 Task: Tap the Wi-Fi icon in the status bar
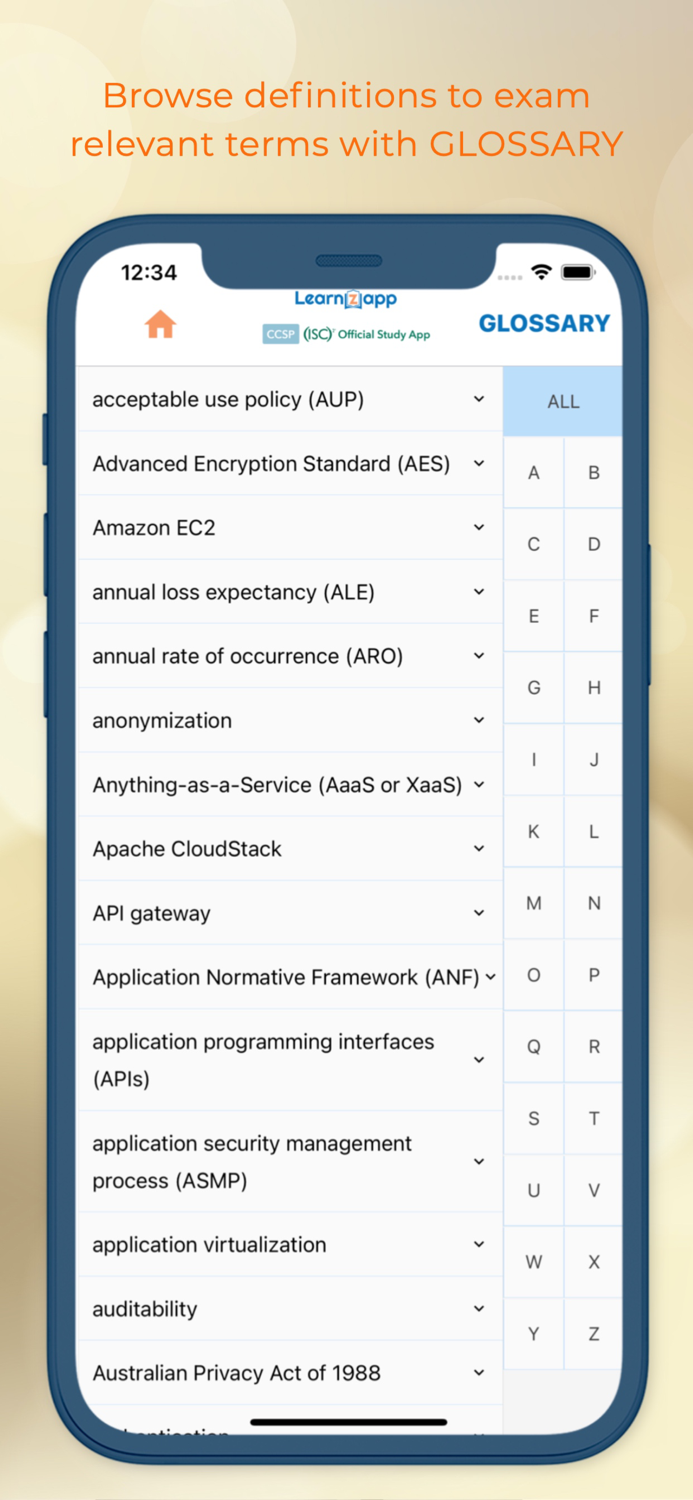541,272
